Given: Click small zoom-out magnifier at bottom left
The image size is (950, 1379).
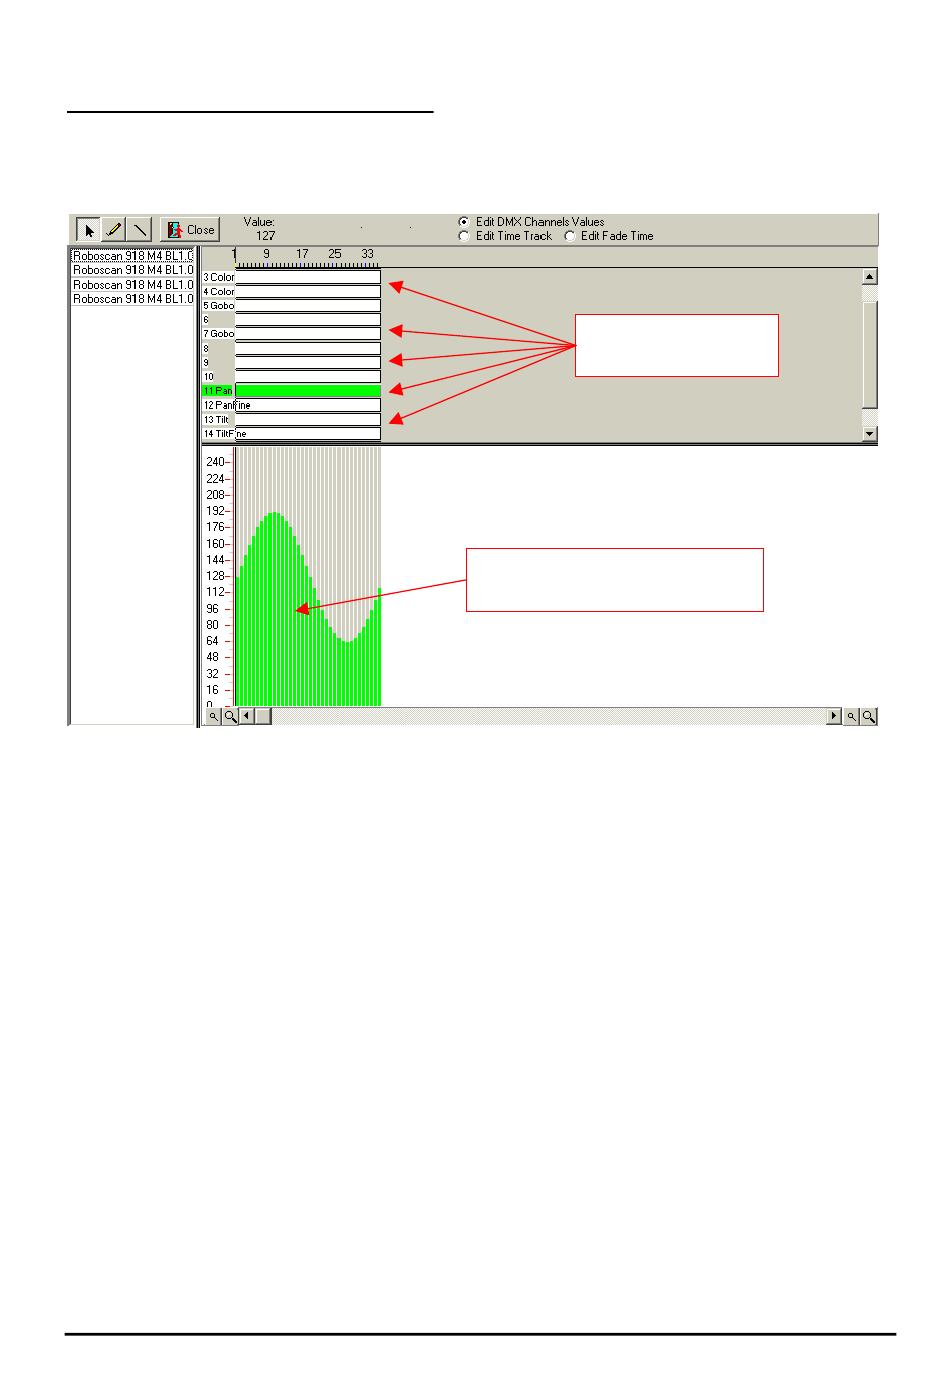Looking at the screenshot, I should point(213,716).
